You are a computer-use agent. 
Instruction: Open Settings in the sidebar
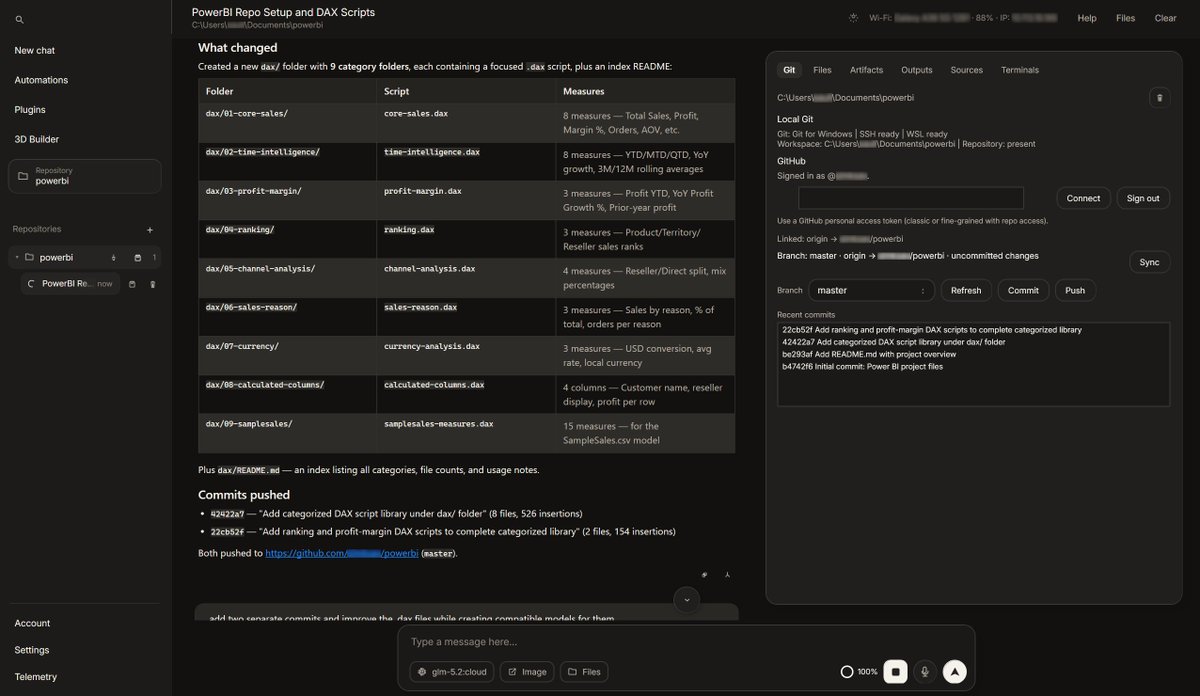click(31, 650)
